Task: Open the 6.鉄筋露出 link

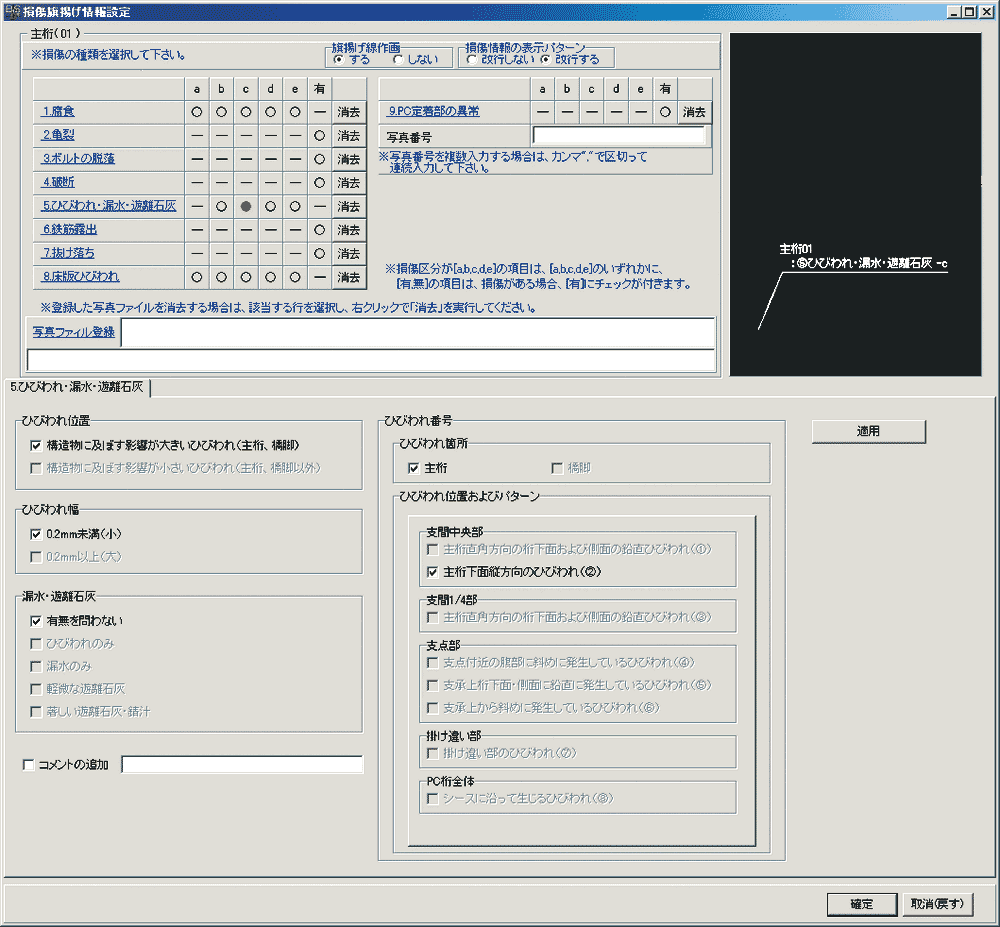Action: tap(70, 230)
